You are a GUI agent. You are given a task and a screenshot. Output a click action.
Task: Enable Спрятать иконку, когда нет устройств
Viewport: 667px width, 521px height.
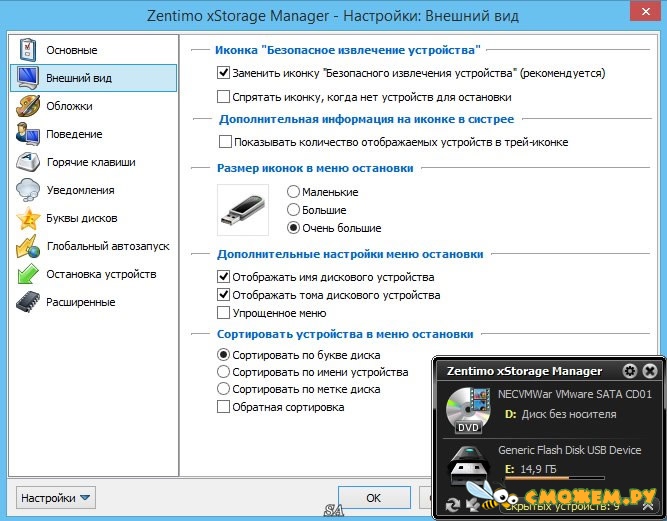tap(223, 97)
